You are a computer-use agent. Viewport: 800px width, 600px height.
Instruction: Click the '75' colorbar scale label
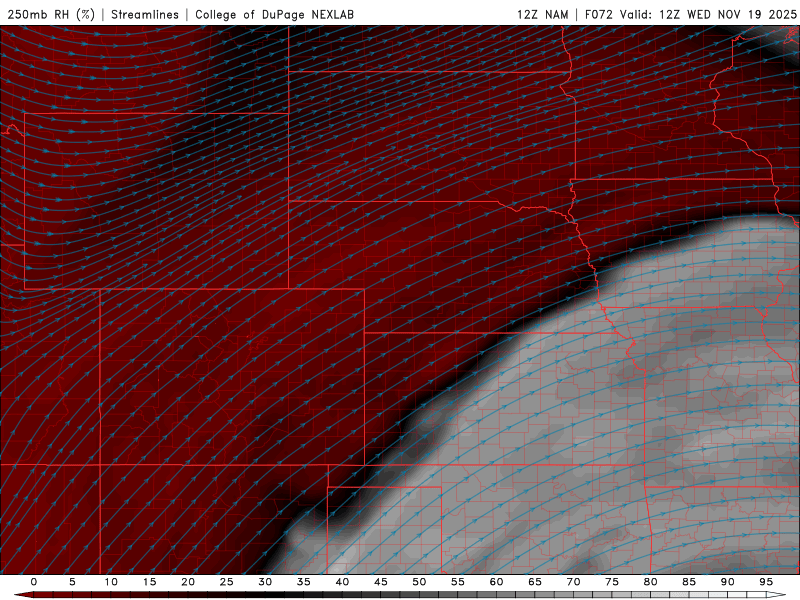coord(612,582)
